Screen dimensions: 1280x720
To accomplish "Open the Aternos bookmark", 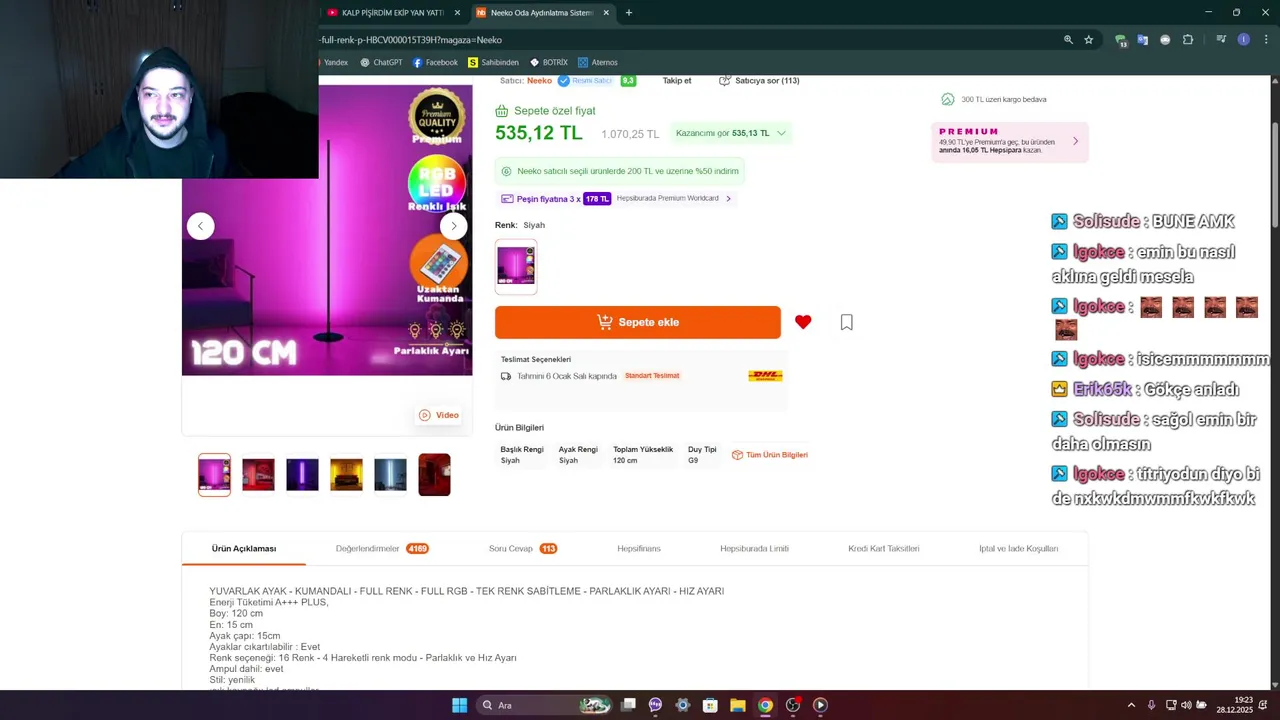I will coord(598,62).
